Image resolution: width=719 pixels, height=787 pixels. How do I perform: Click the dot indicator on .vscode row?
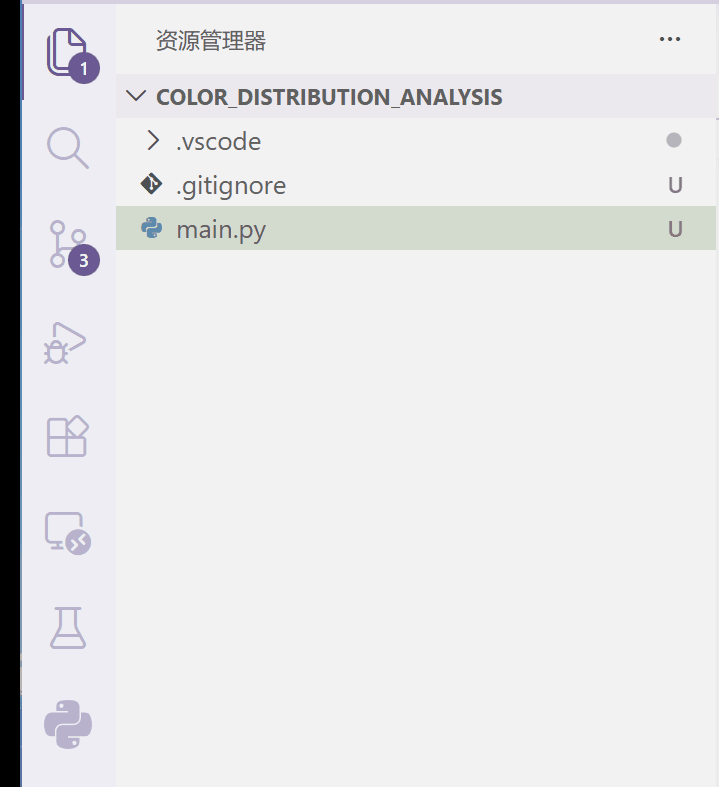(x=674, y=141)
